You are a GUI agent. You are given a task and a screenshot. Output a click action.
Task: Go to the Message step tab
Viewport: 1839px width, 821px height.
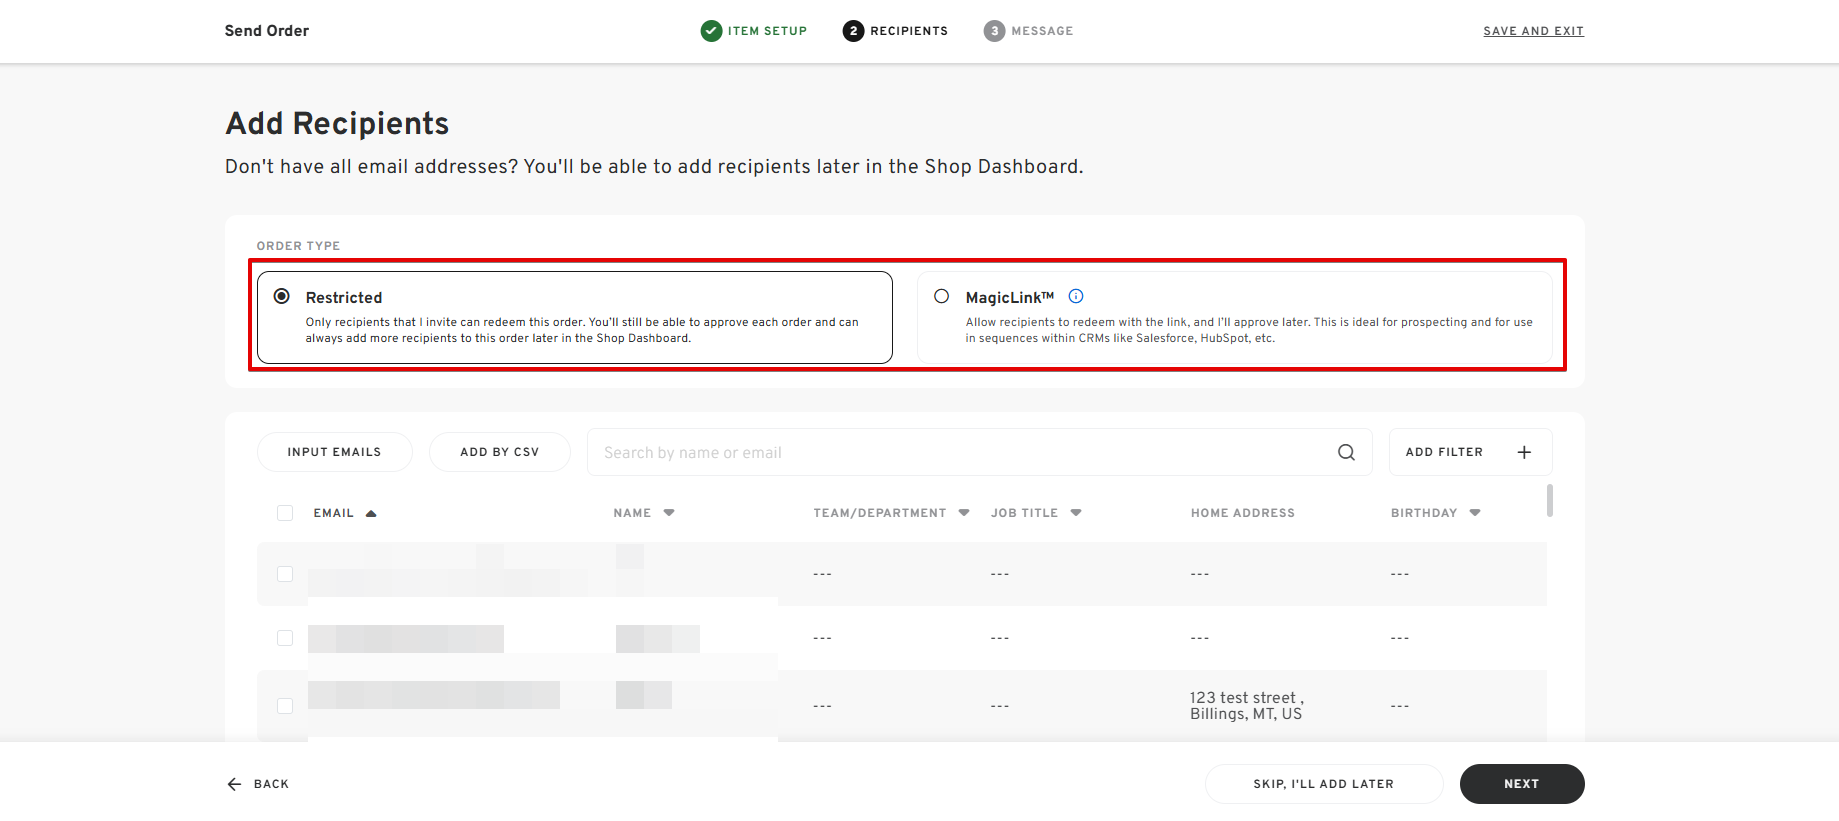[x=1041, y=31]
